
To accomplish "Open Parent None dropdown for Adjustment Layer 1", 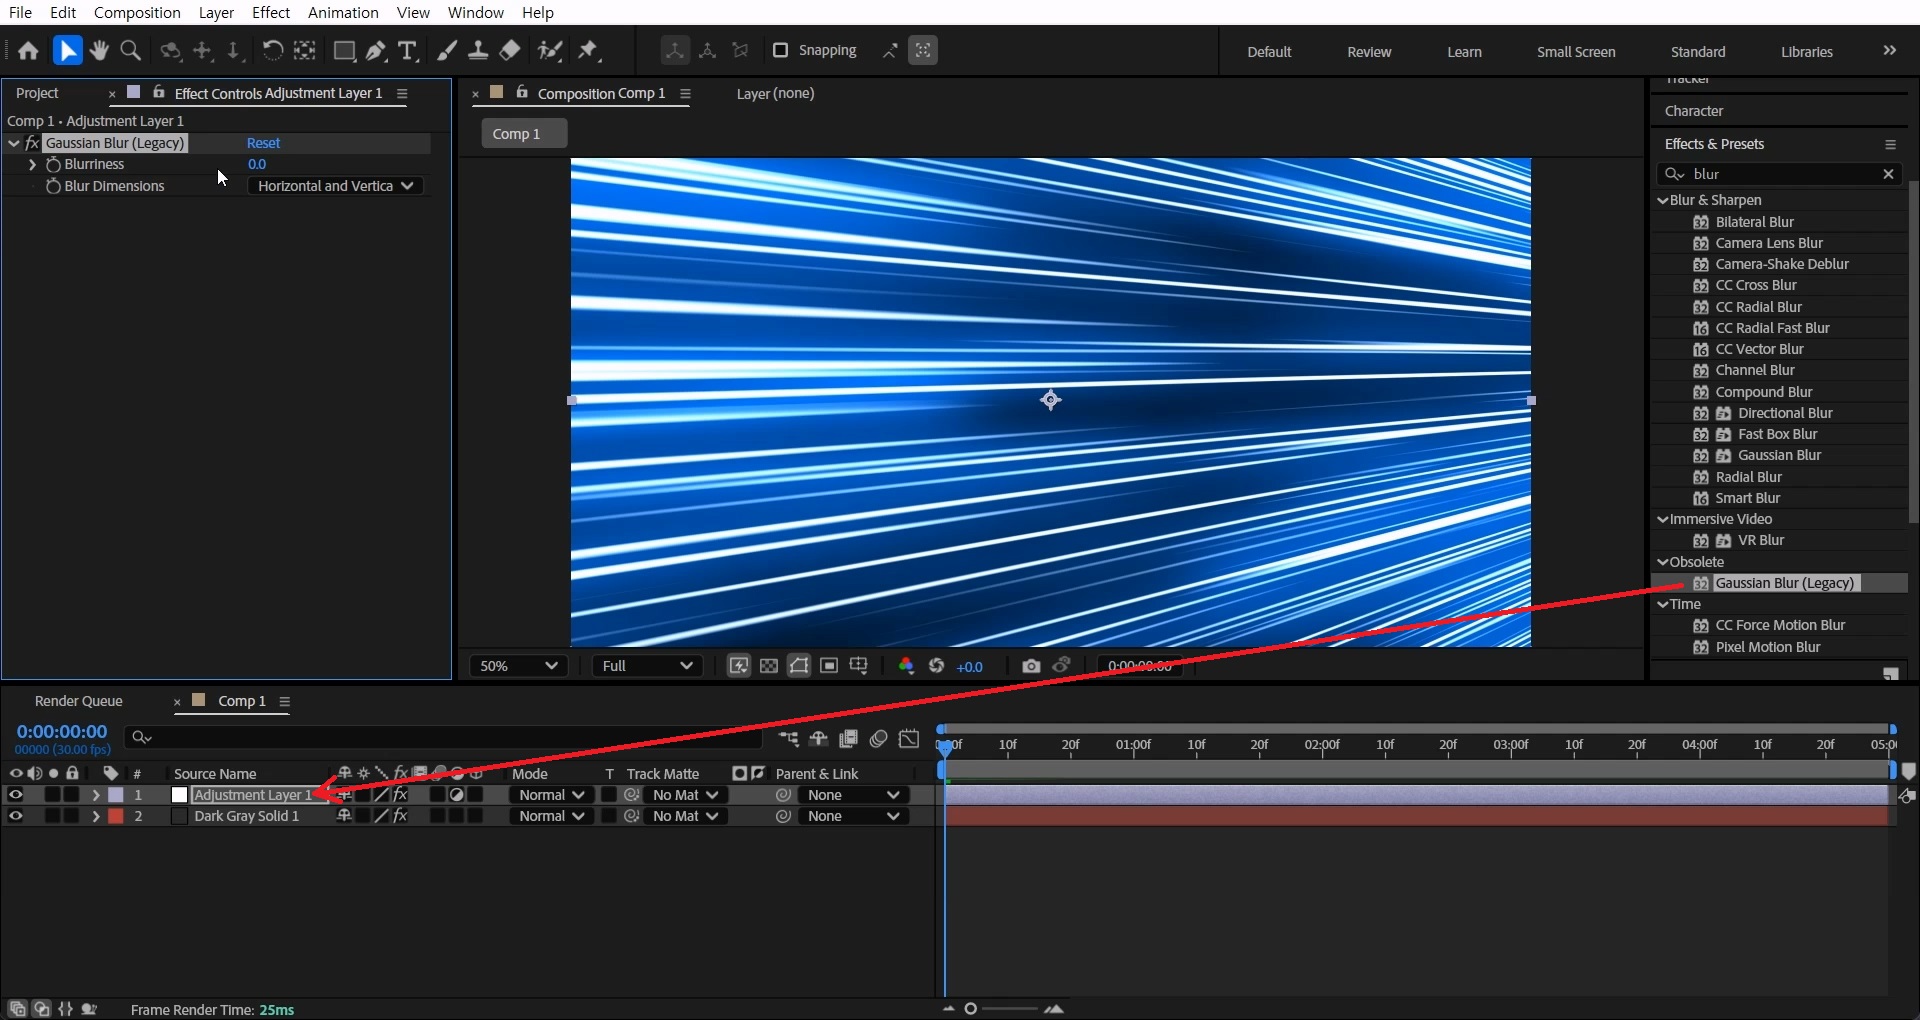I will pyautogui.click(x=853, y=795).
